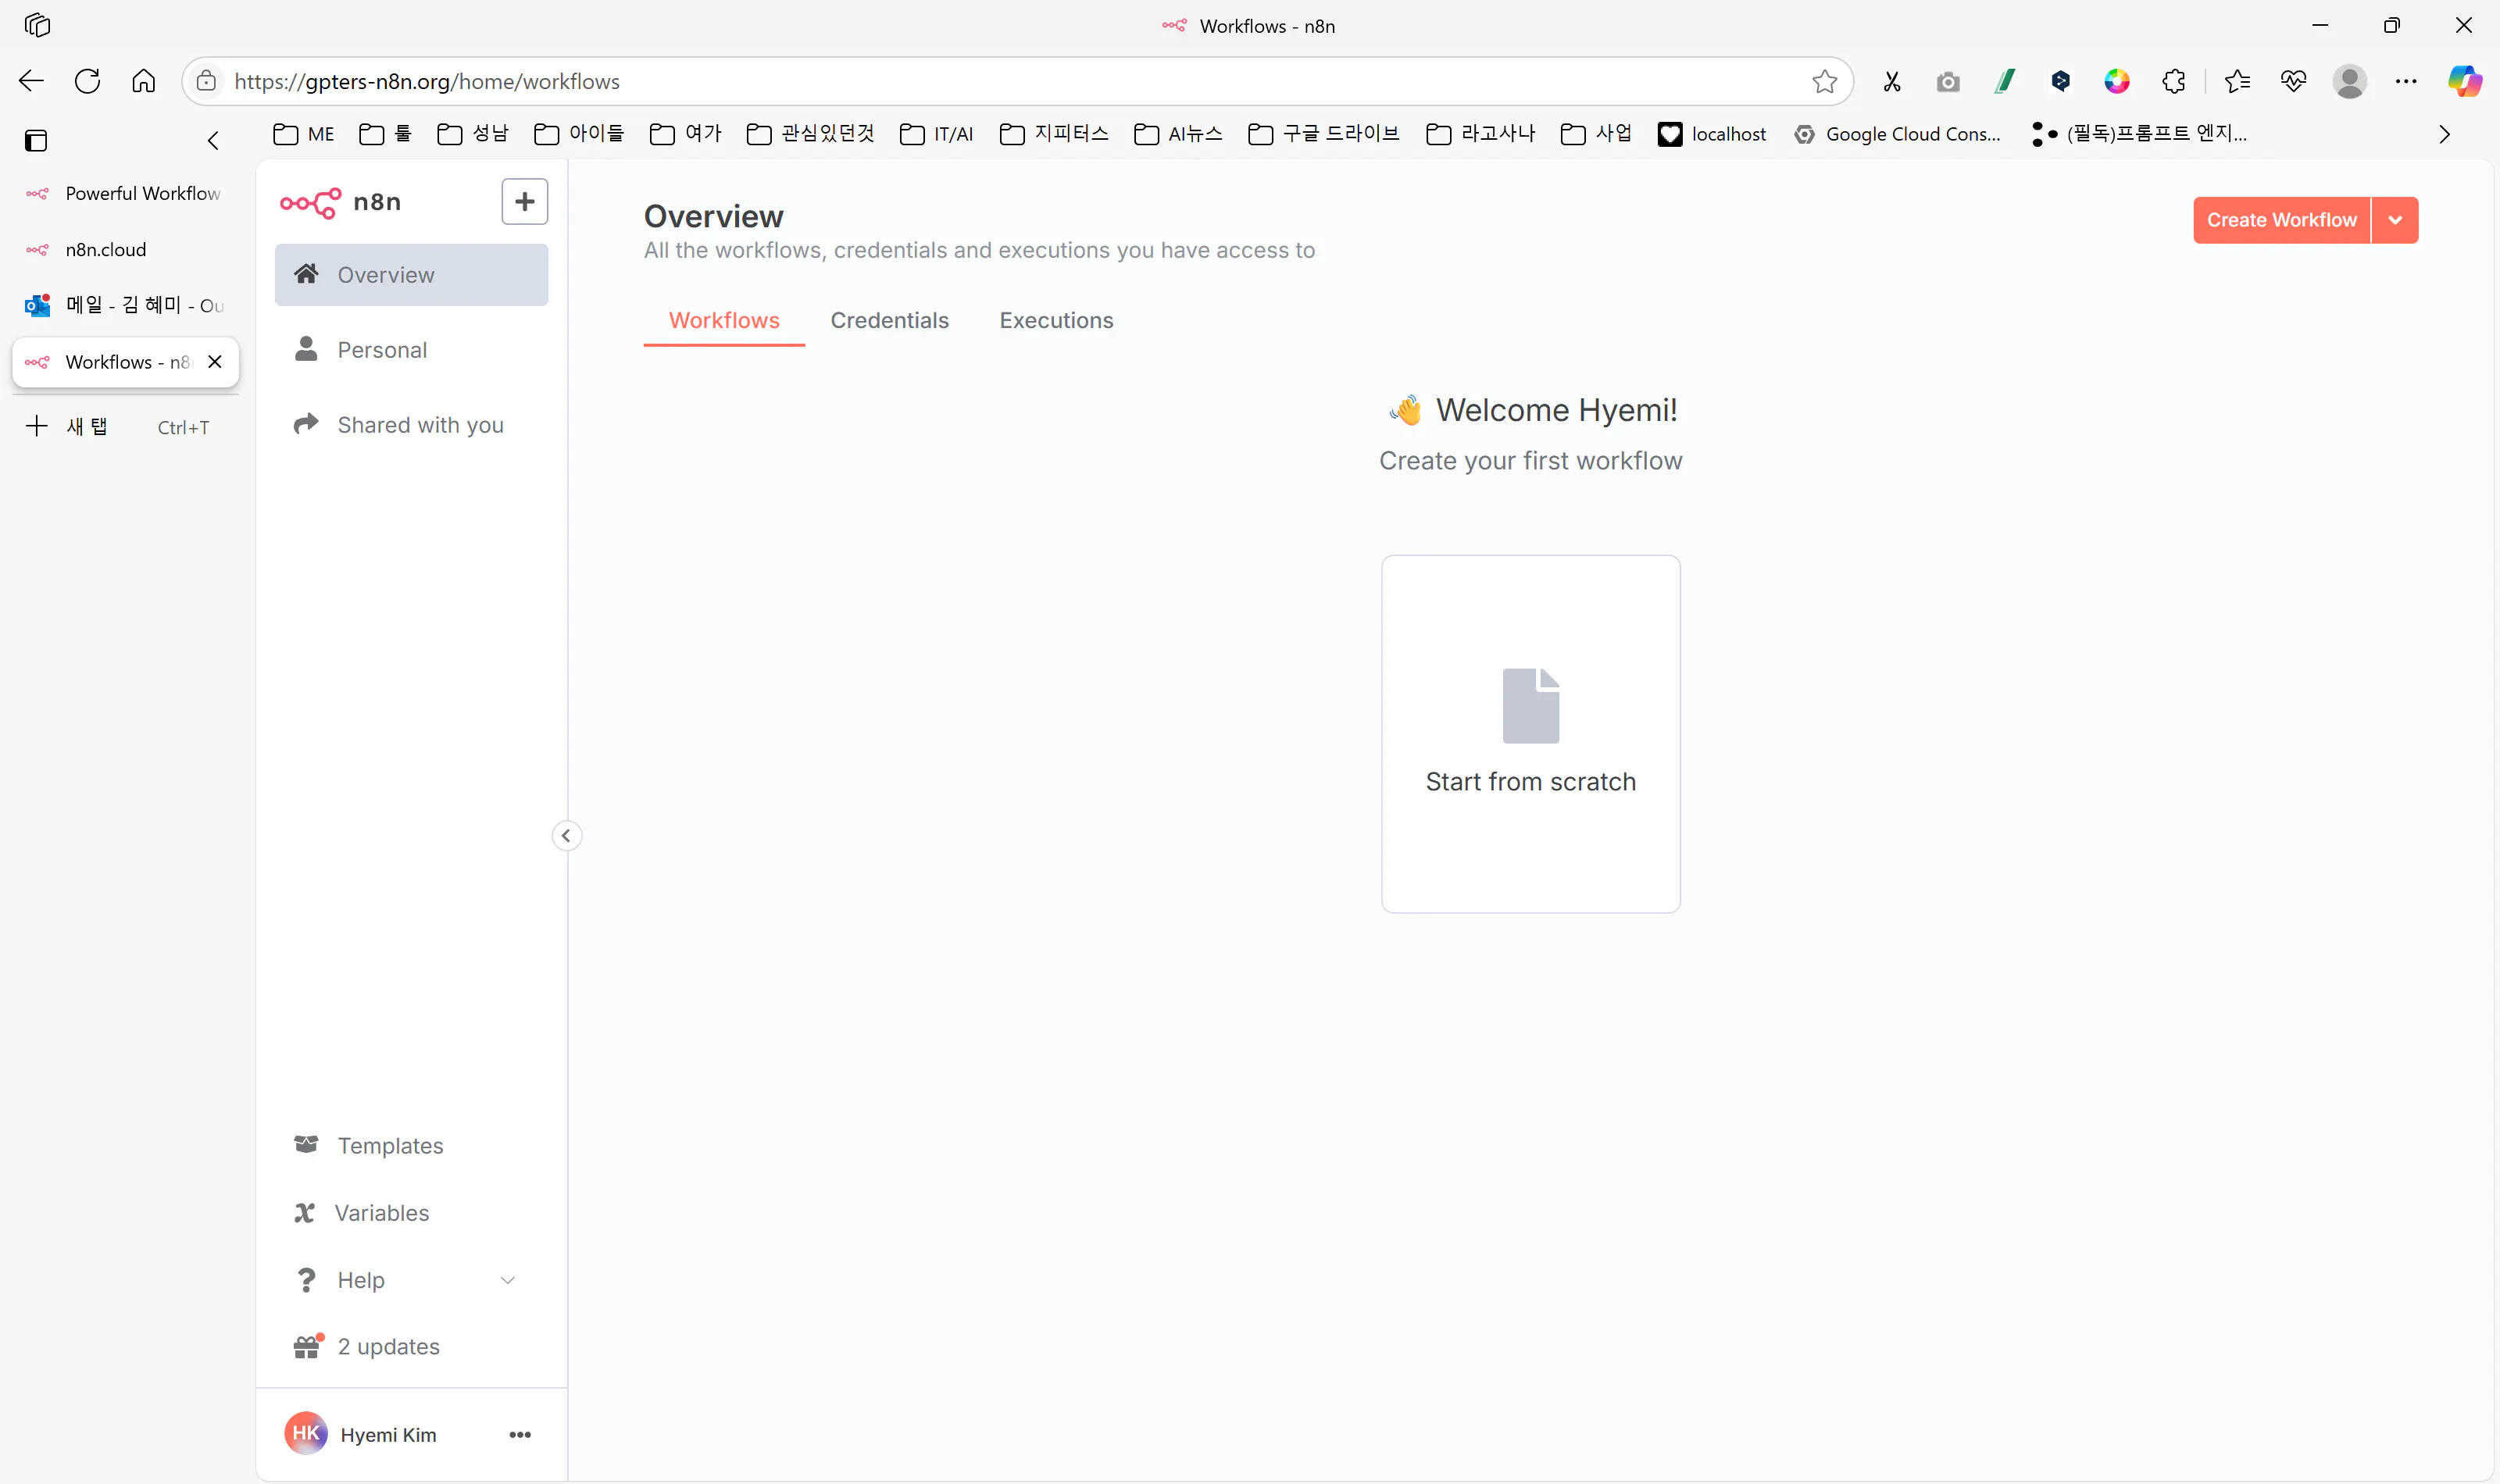The width and height of the screenshot is (2500, 1484).
Task: Click the Start from scratch card
Action: click(x=1530, y=733)
